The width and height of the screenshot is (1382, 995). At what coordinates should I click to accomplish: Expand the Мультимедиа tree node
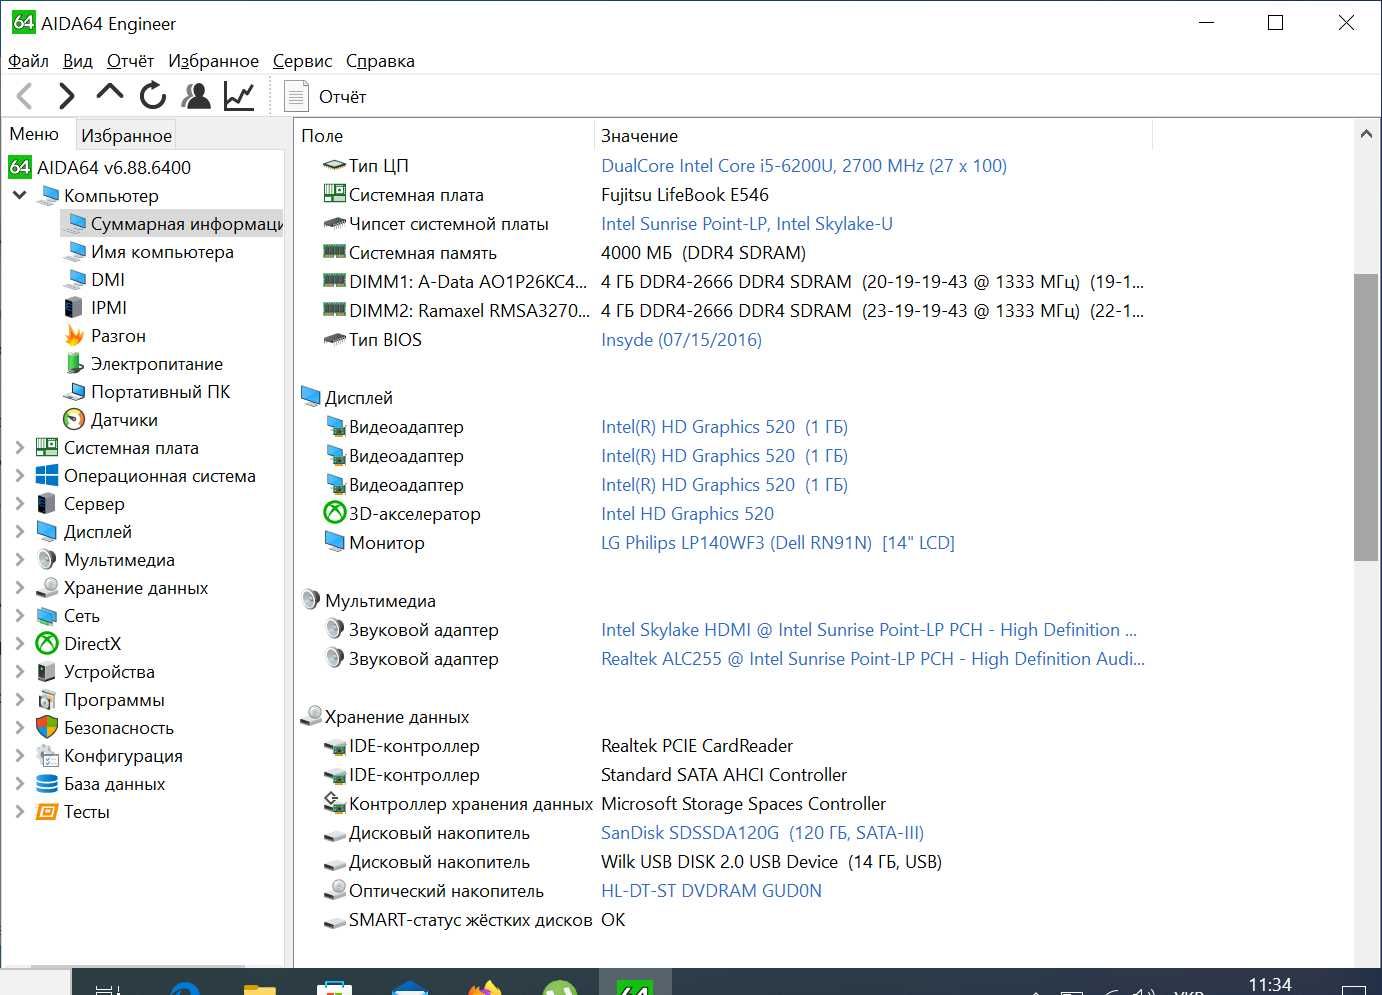pyautogui.click(x=19, y=560)
